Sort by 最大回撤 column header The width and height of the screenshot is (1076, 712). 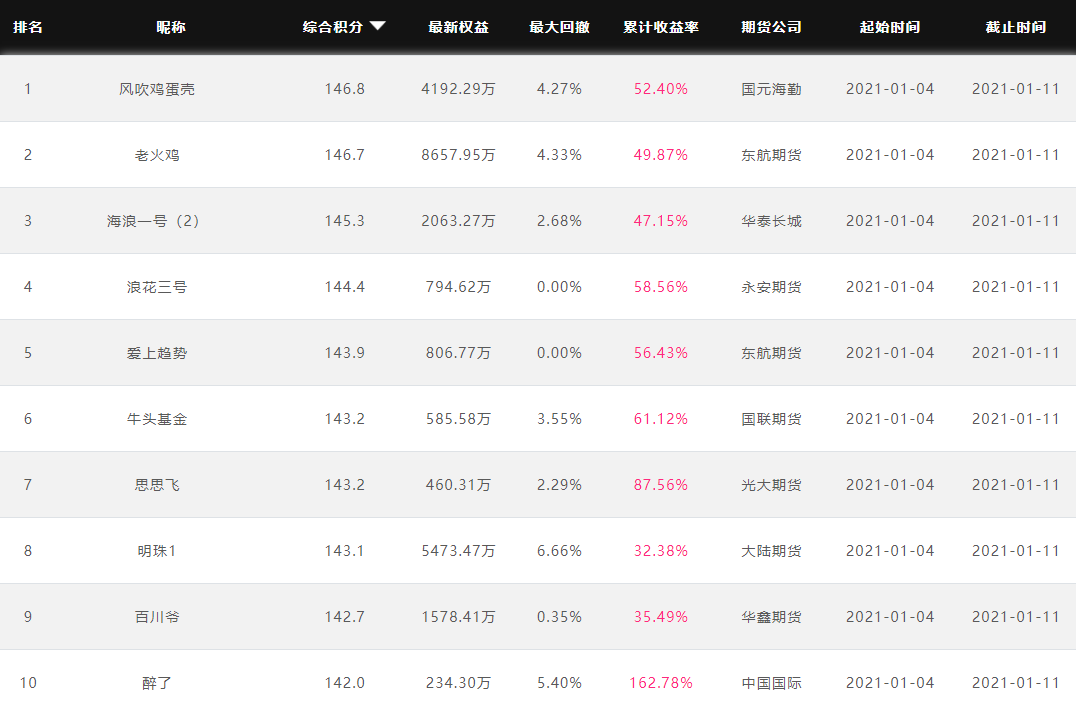click(559, 27)
